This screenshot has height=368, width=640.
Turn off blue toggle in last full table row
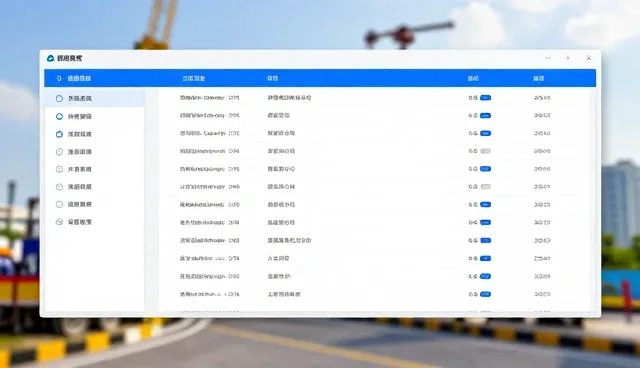tap(485, 294)
